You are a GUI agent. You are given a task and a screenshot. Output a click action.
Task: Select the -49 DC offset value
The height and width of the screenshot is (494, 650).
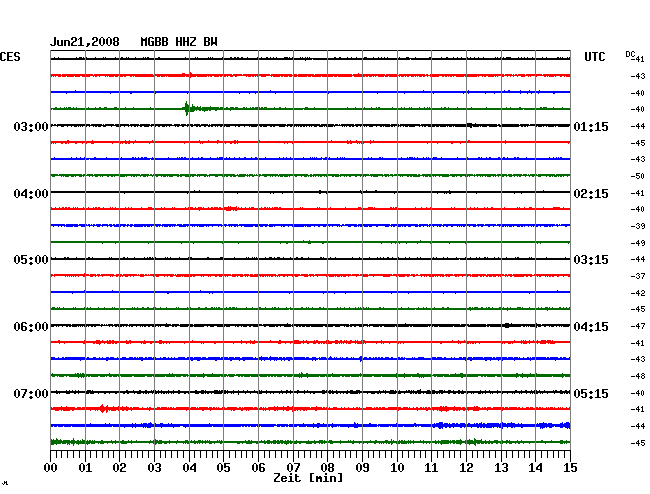click(x=638, y=243)
